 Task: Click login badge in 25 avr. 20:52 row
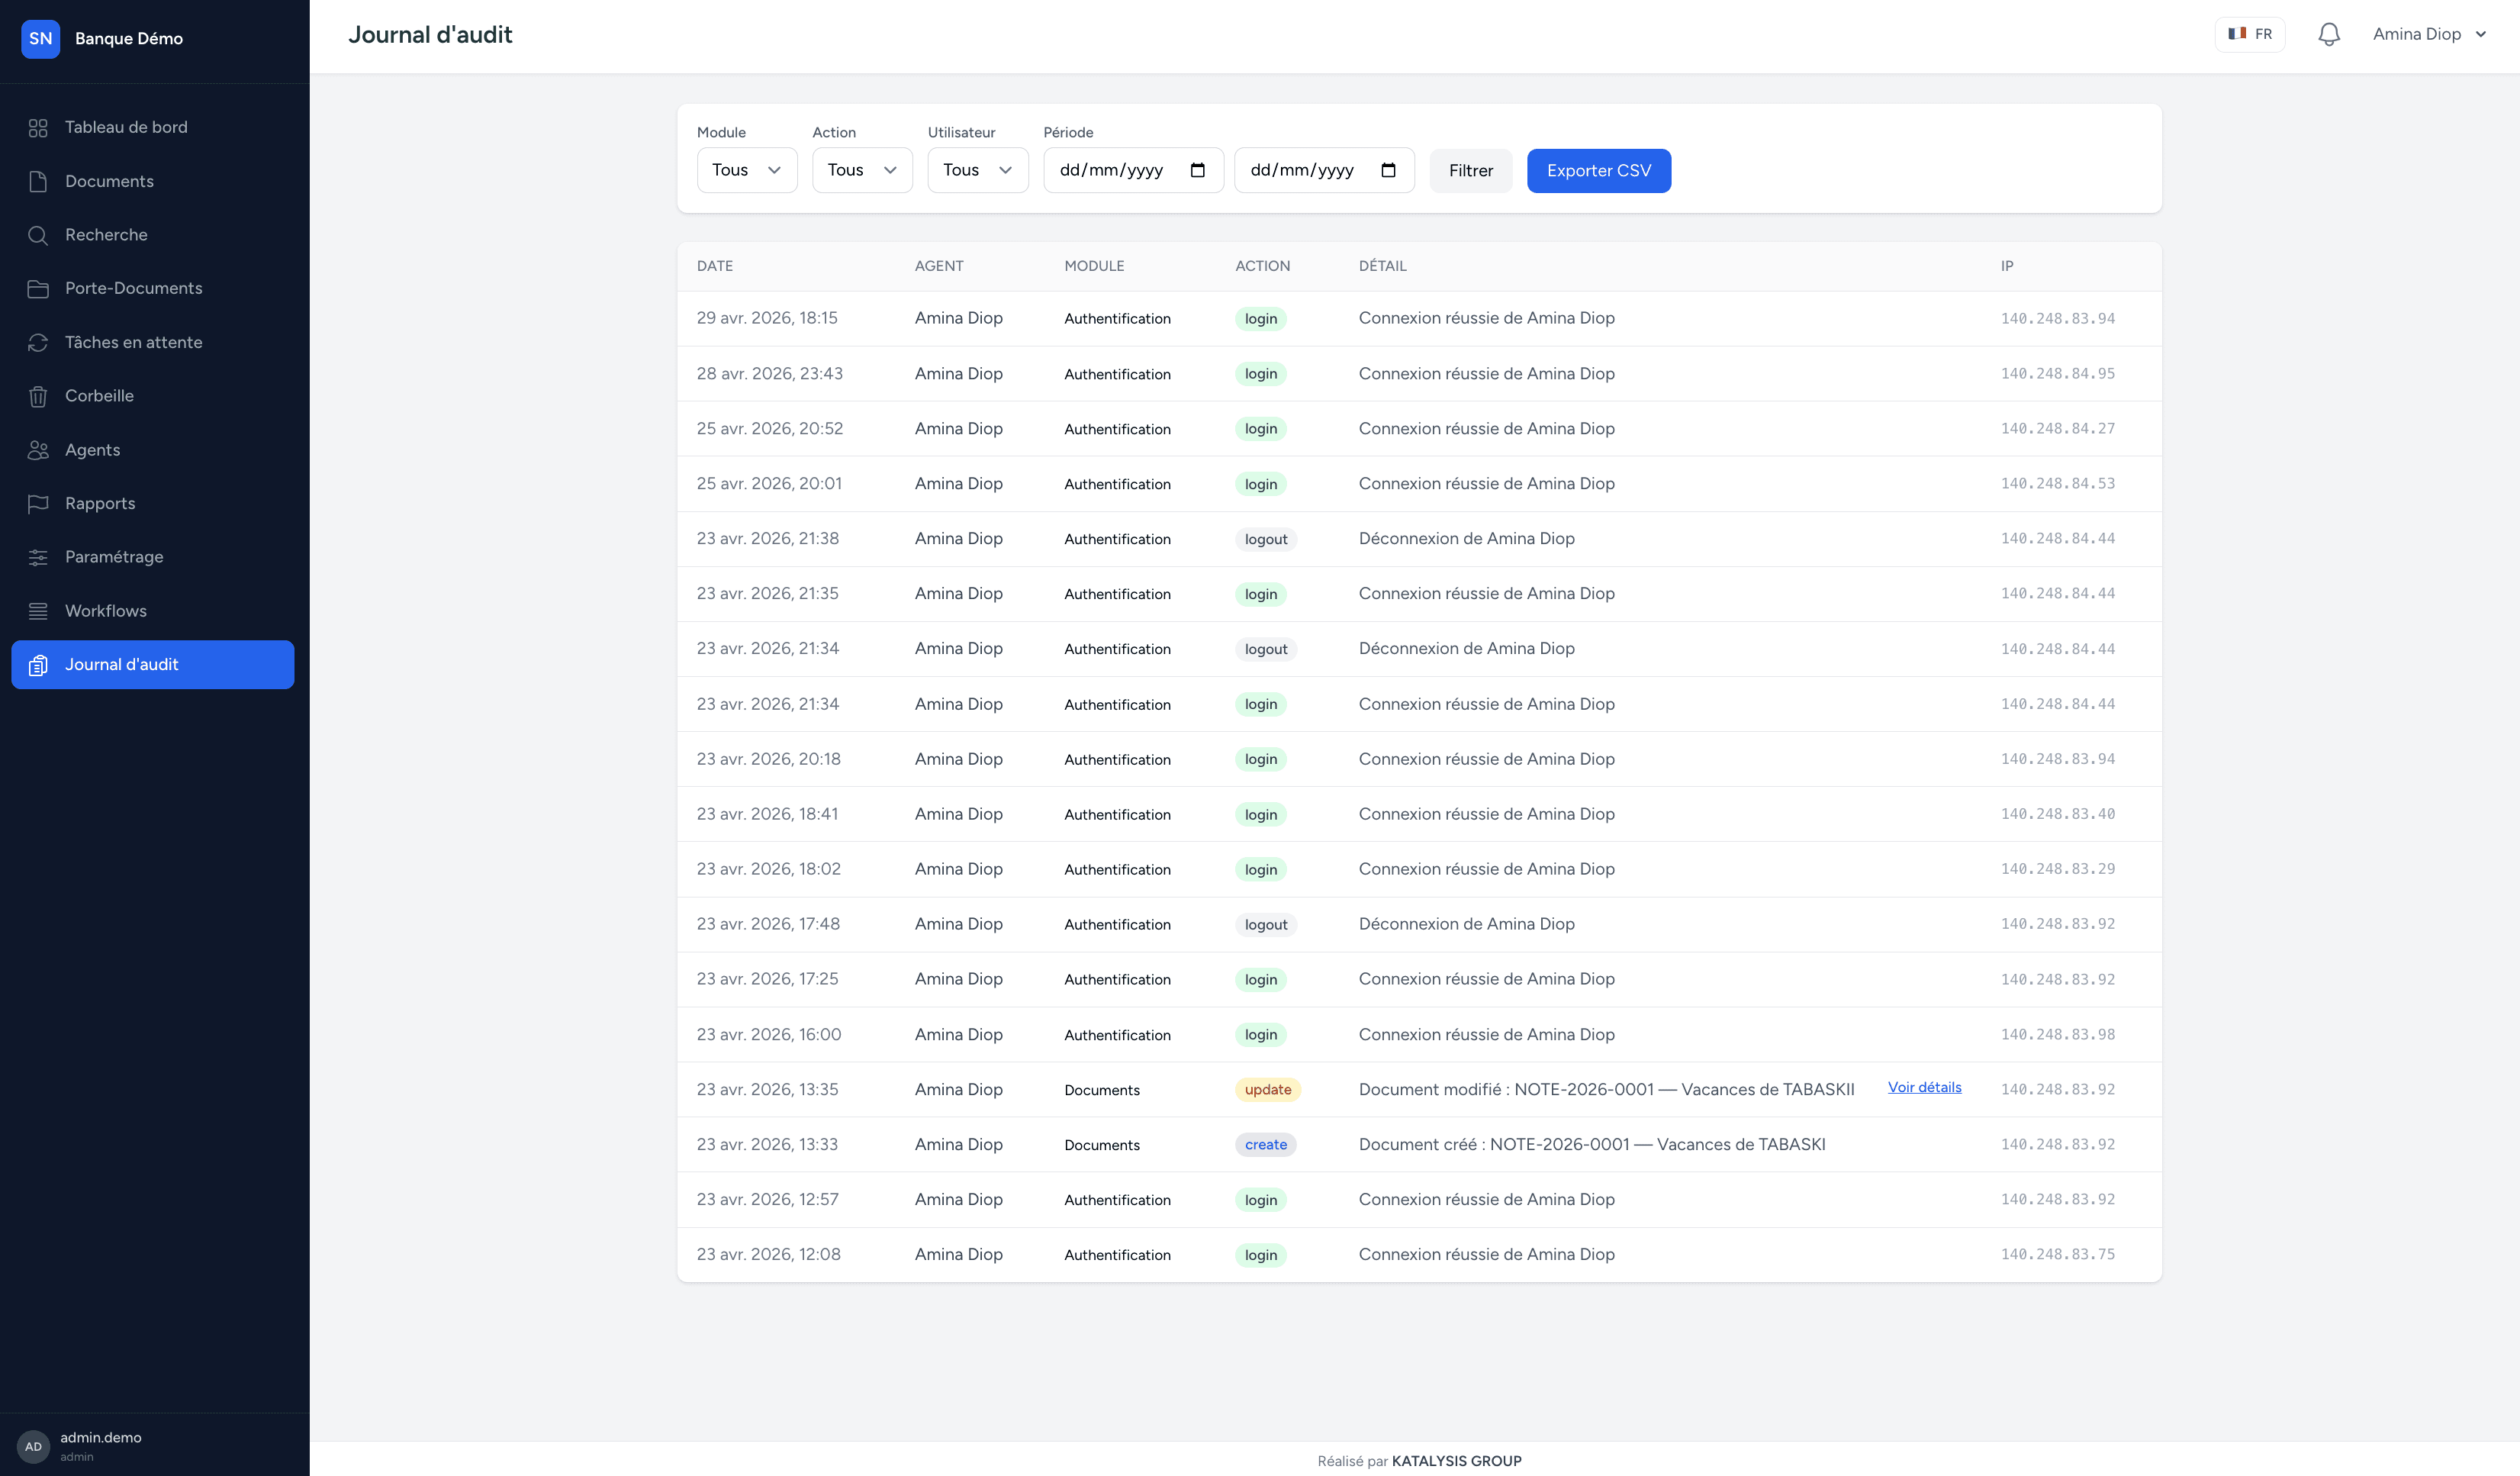pos(1260,429)
